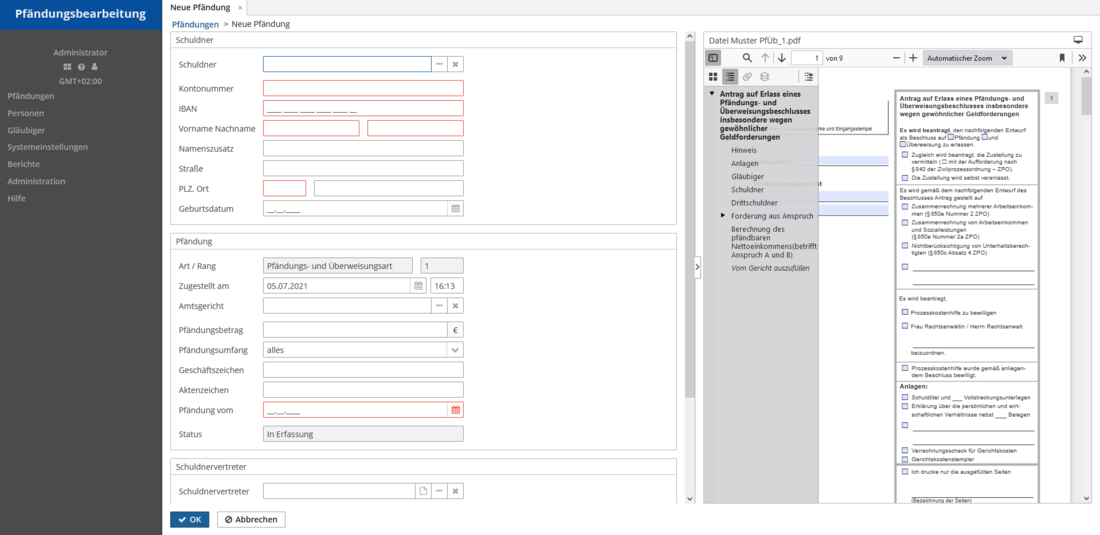This screenshot has width=1100, height=535.
Task: Switch to the Neue Pfändung tab
Action: point(200,7)
